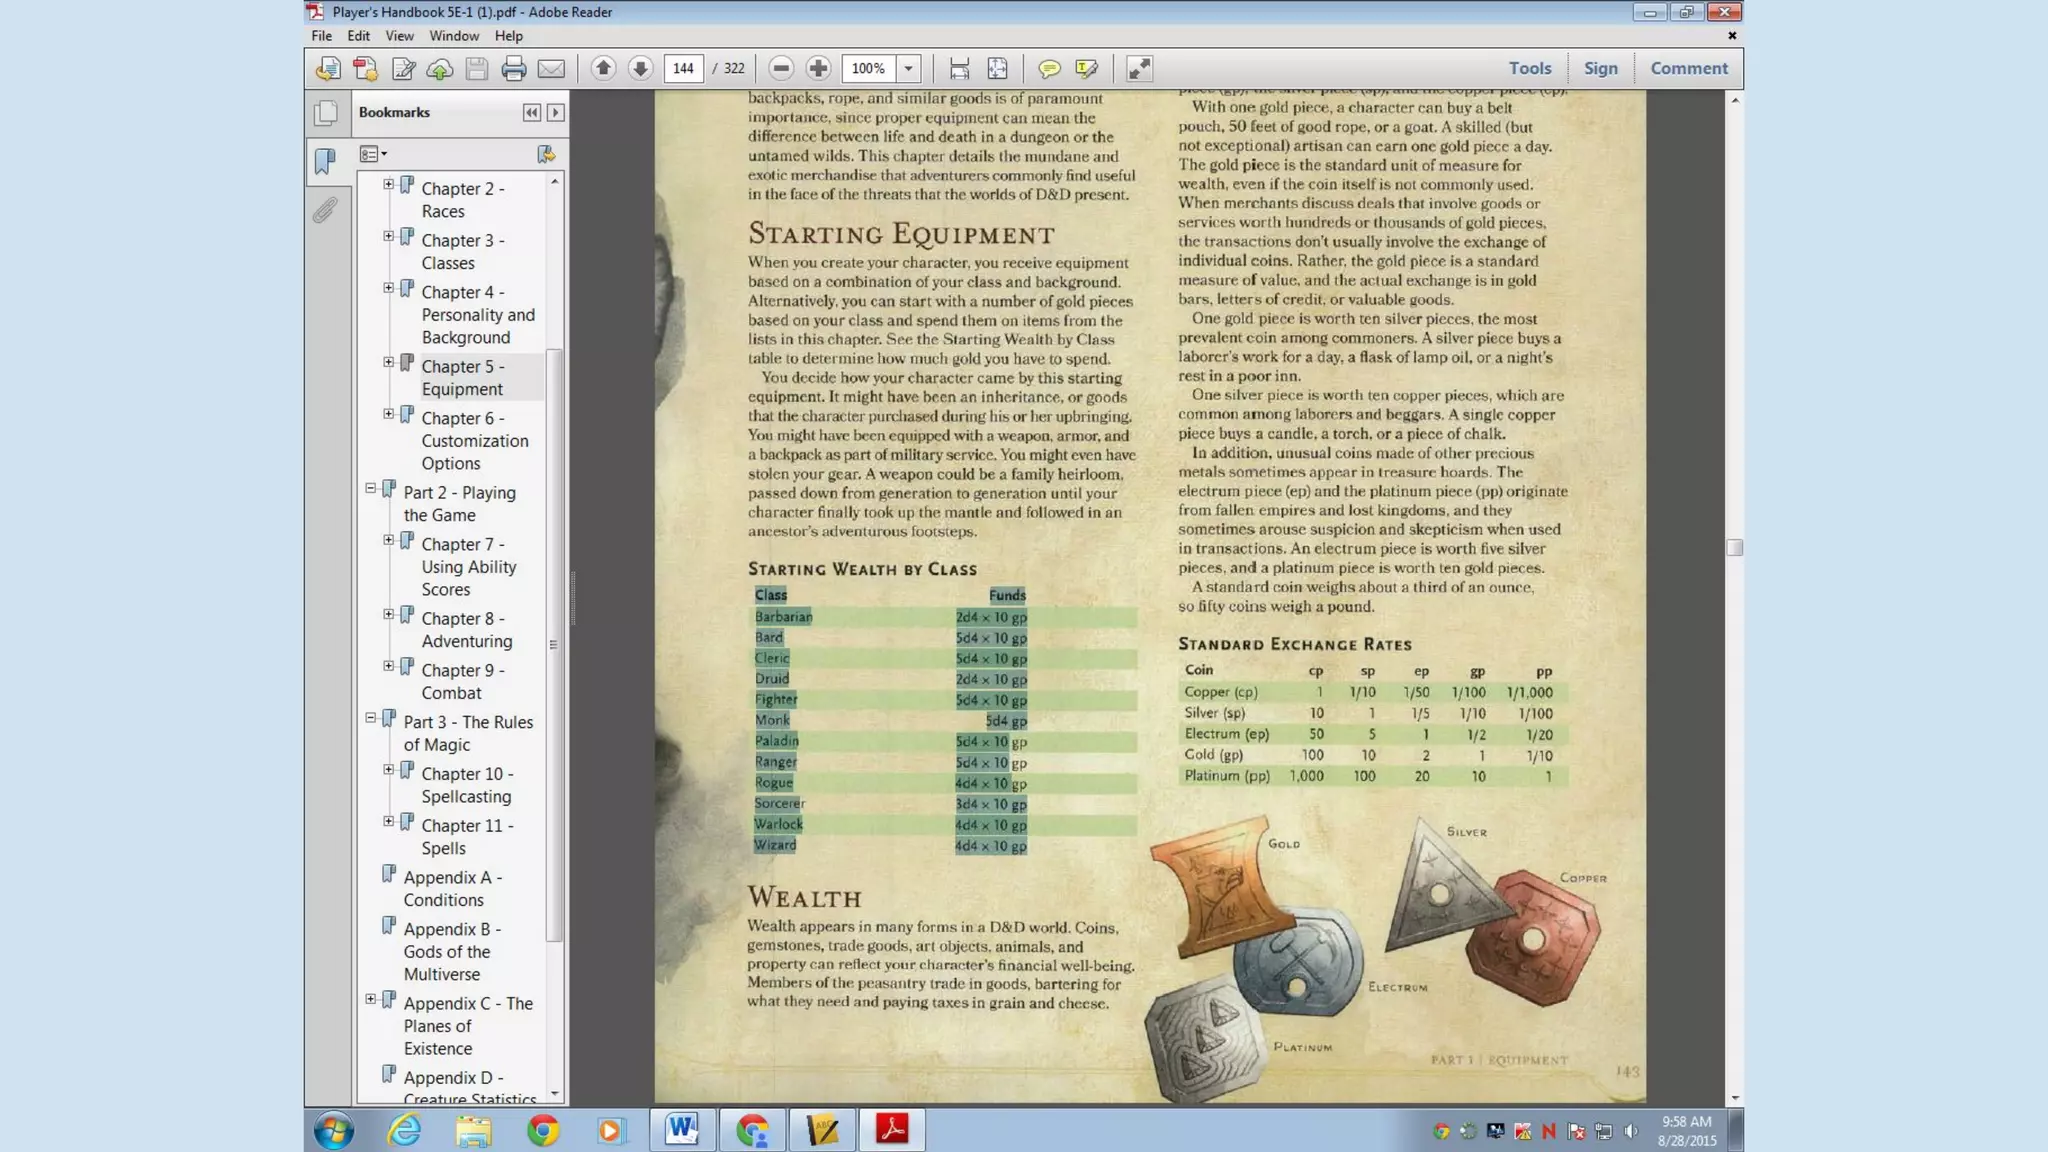Open the Attachments paperclip panel icon

(325, 210)
